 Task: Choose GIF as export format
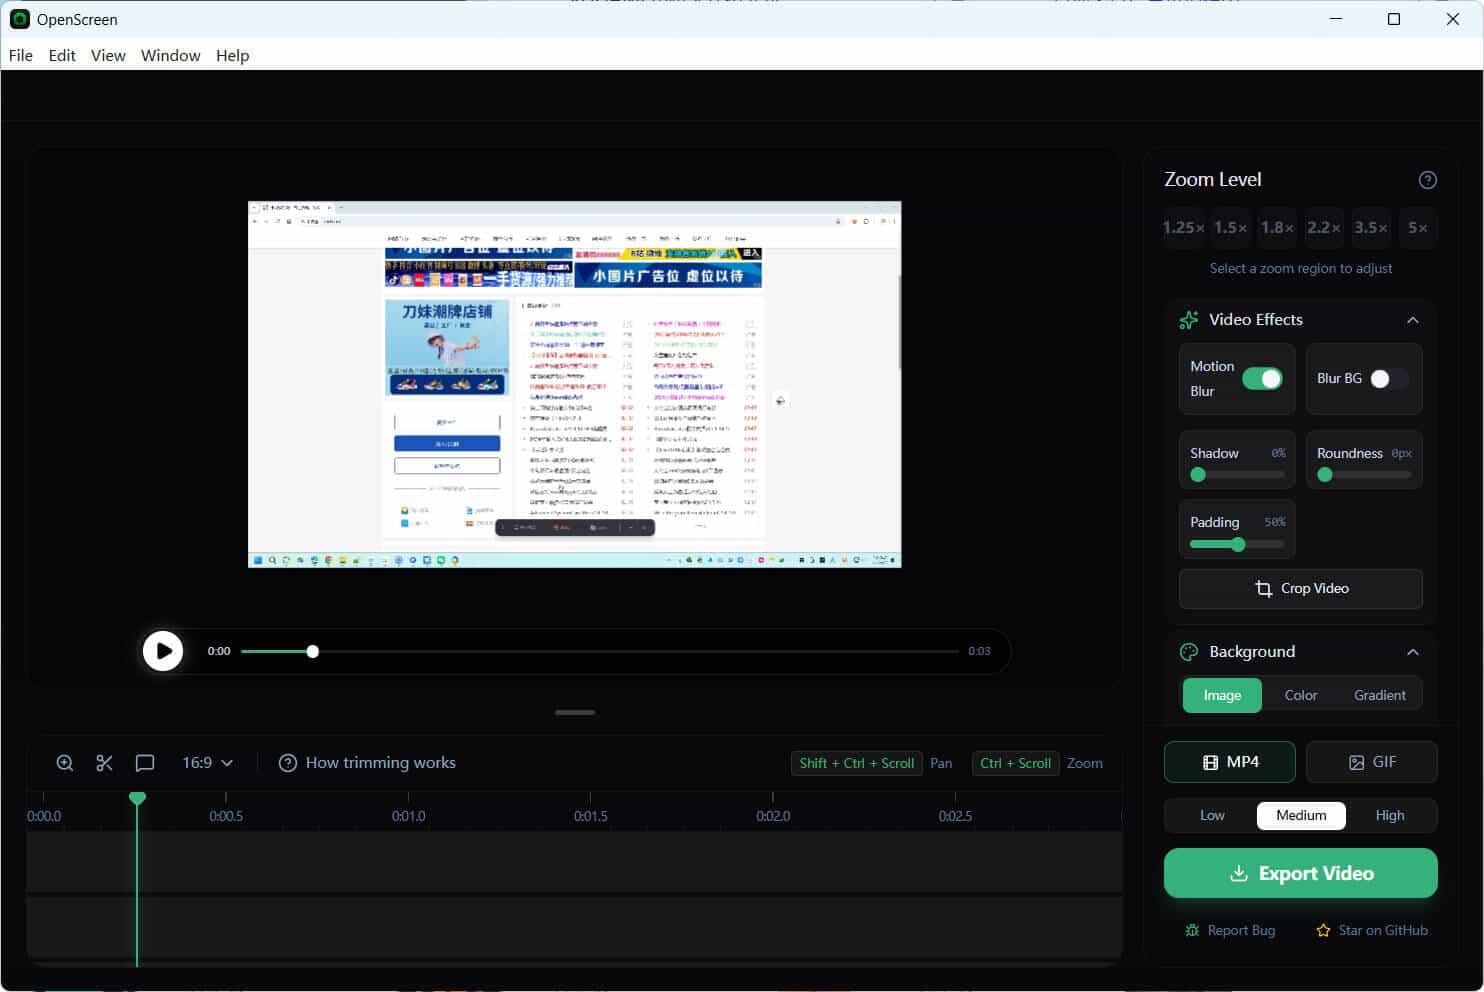(x=1371, y=761)
